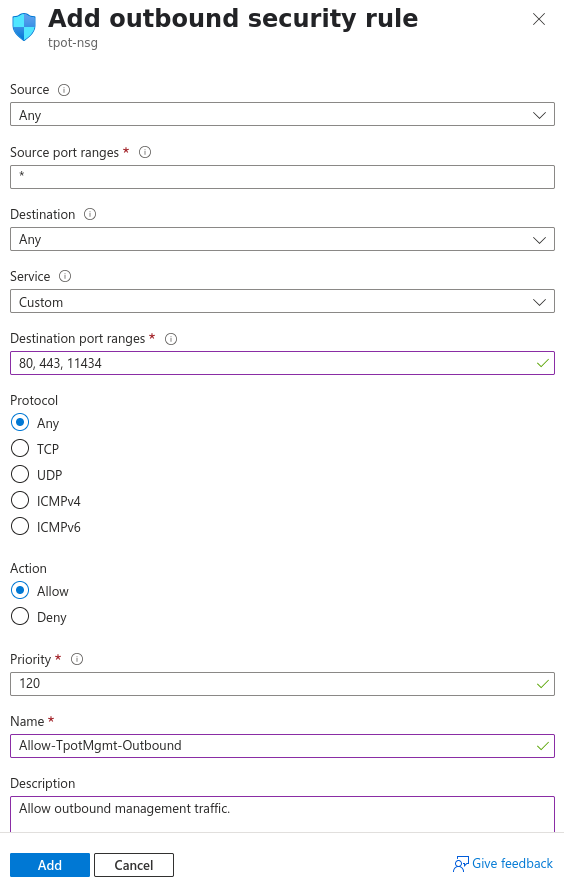Choose the Deny action radio button
Image resolution: width=564 pixels, height=889 pixels.
20,616
